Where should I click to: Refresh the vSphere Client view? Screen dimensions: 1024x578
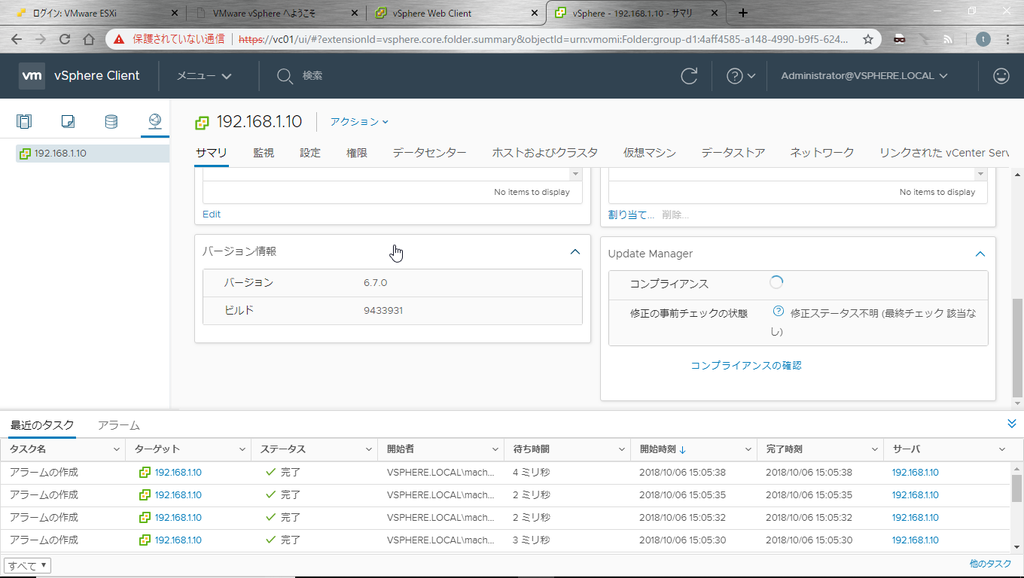click(689, 75)
